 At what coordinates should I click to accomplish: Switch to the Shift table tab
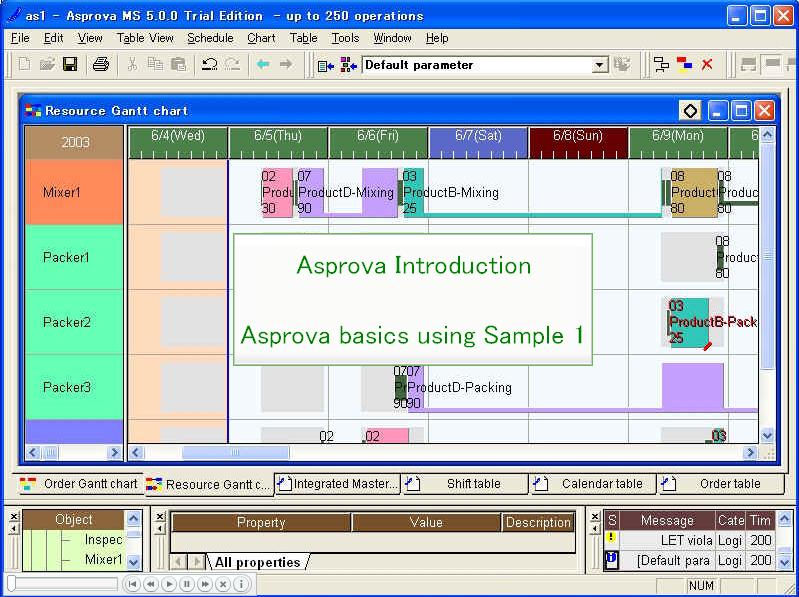[x=465, y=484]
